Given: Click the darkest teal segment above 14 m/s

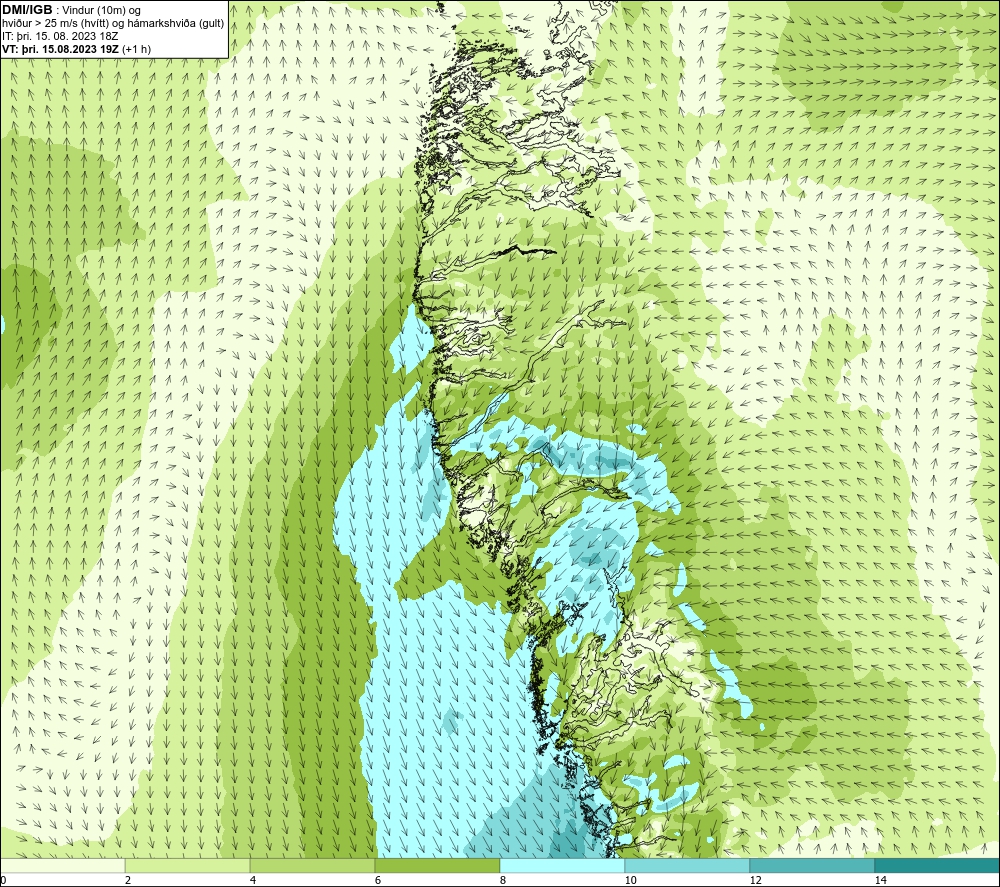Looking at the screenshot, I should point(937,866).
